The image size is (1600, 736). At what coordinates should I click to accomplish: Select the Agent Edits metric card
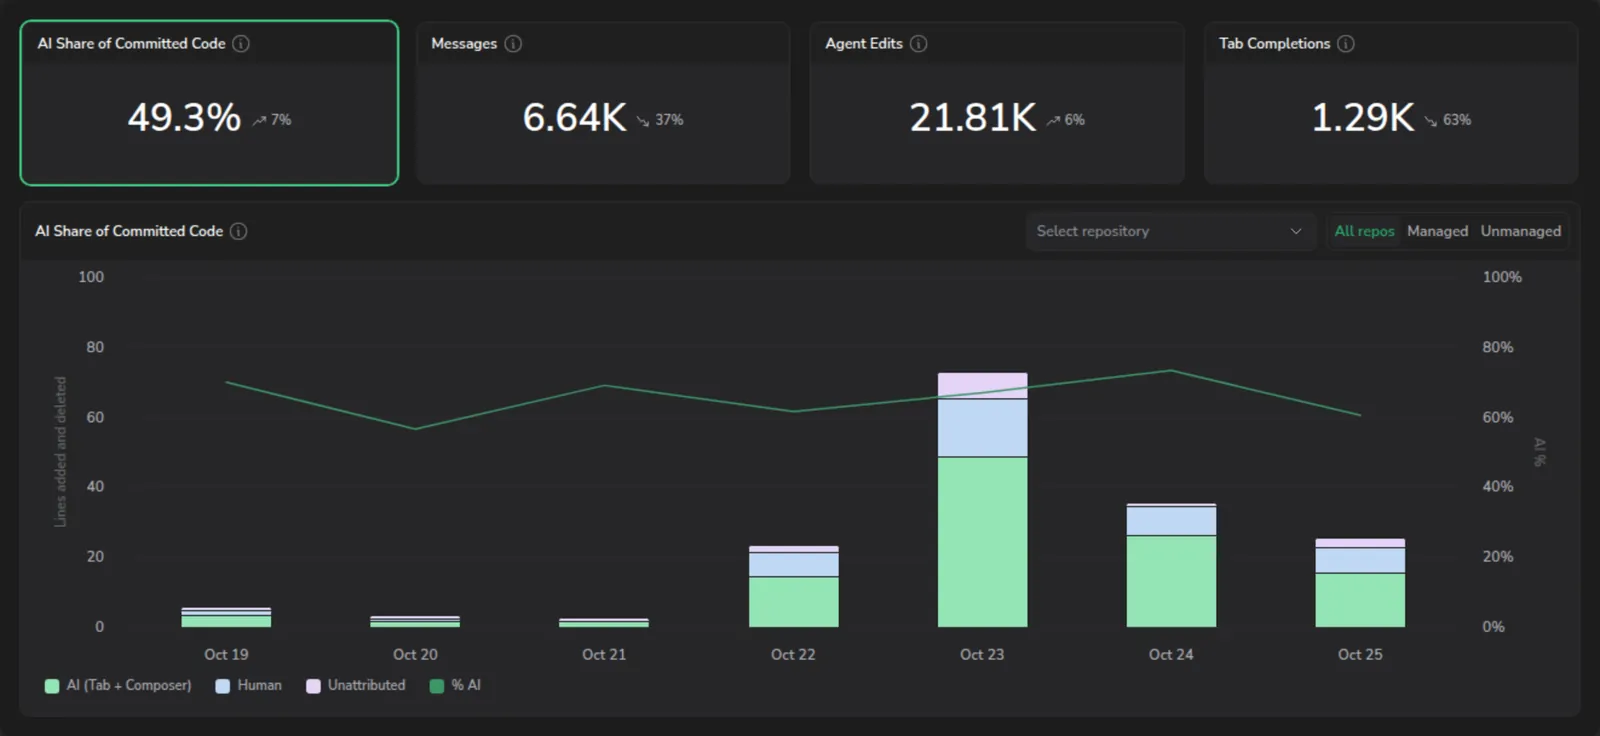point(997,103)
